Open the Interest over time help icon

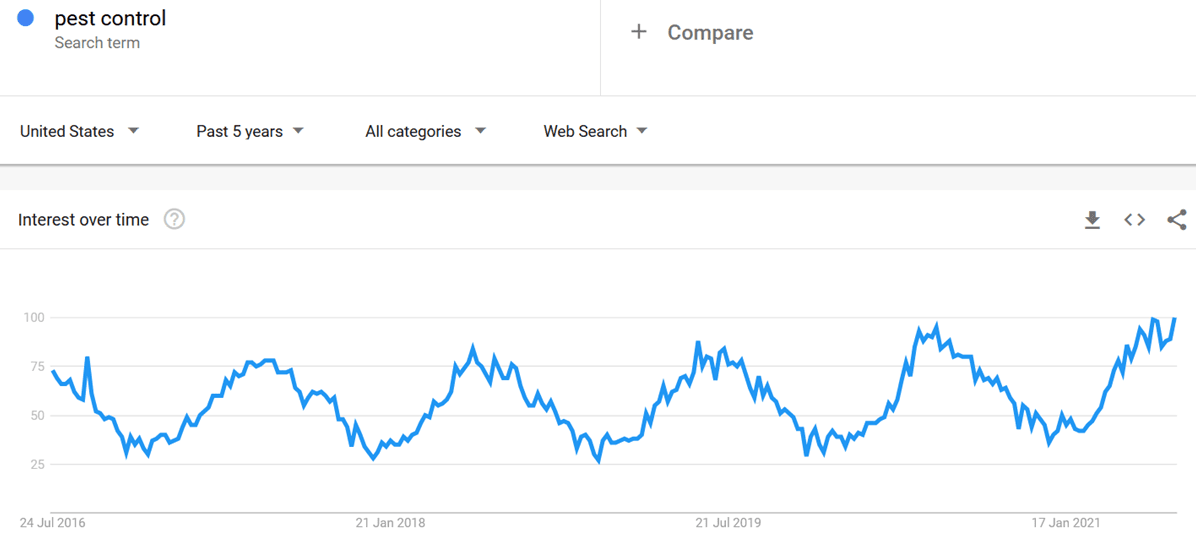point(175,220)
